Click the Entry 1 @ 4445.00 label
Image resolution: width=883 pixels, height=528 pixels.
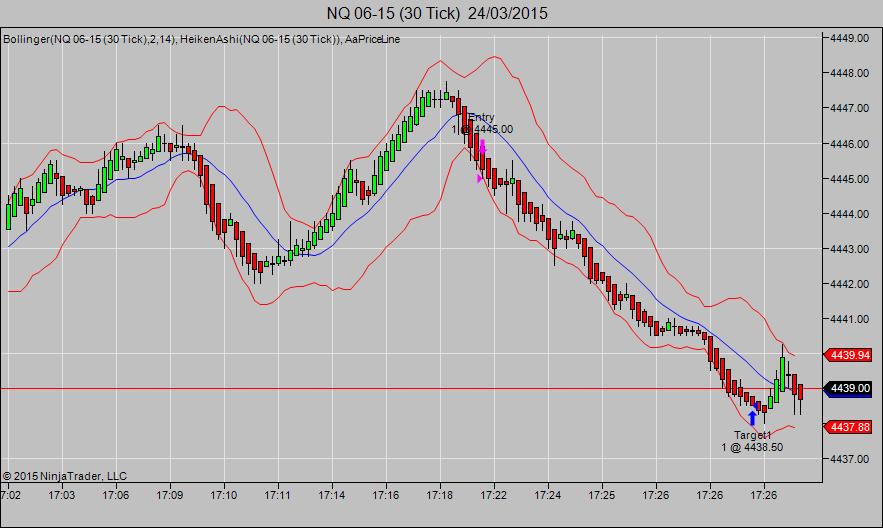pyautogui.click(x=482, y=123)
